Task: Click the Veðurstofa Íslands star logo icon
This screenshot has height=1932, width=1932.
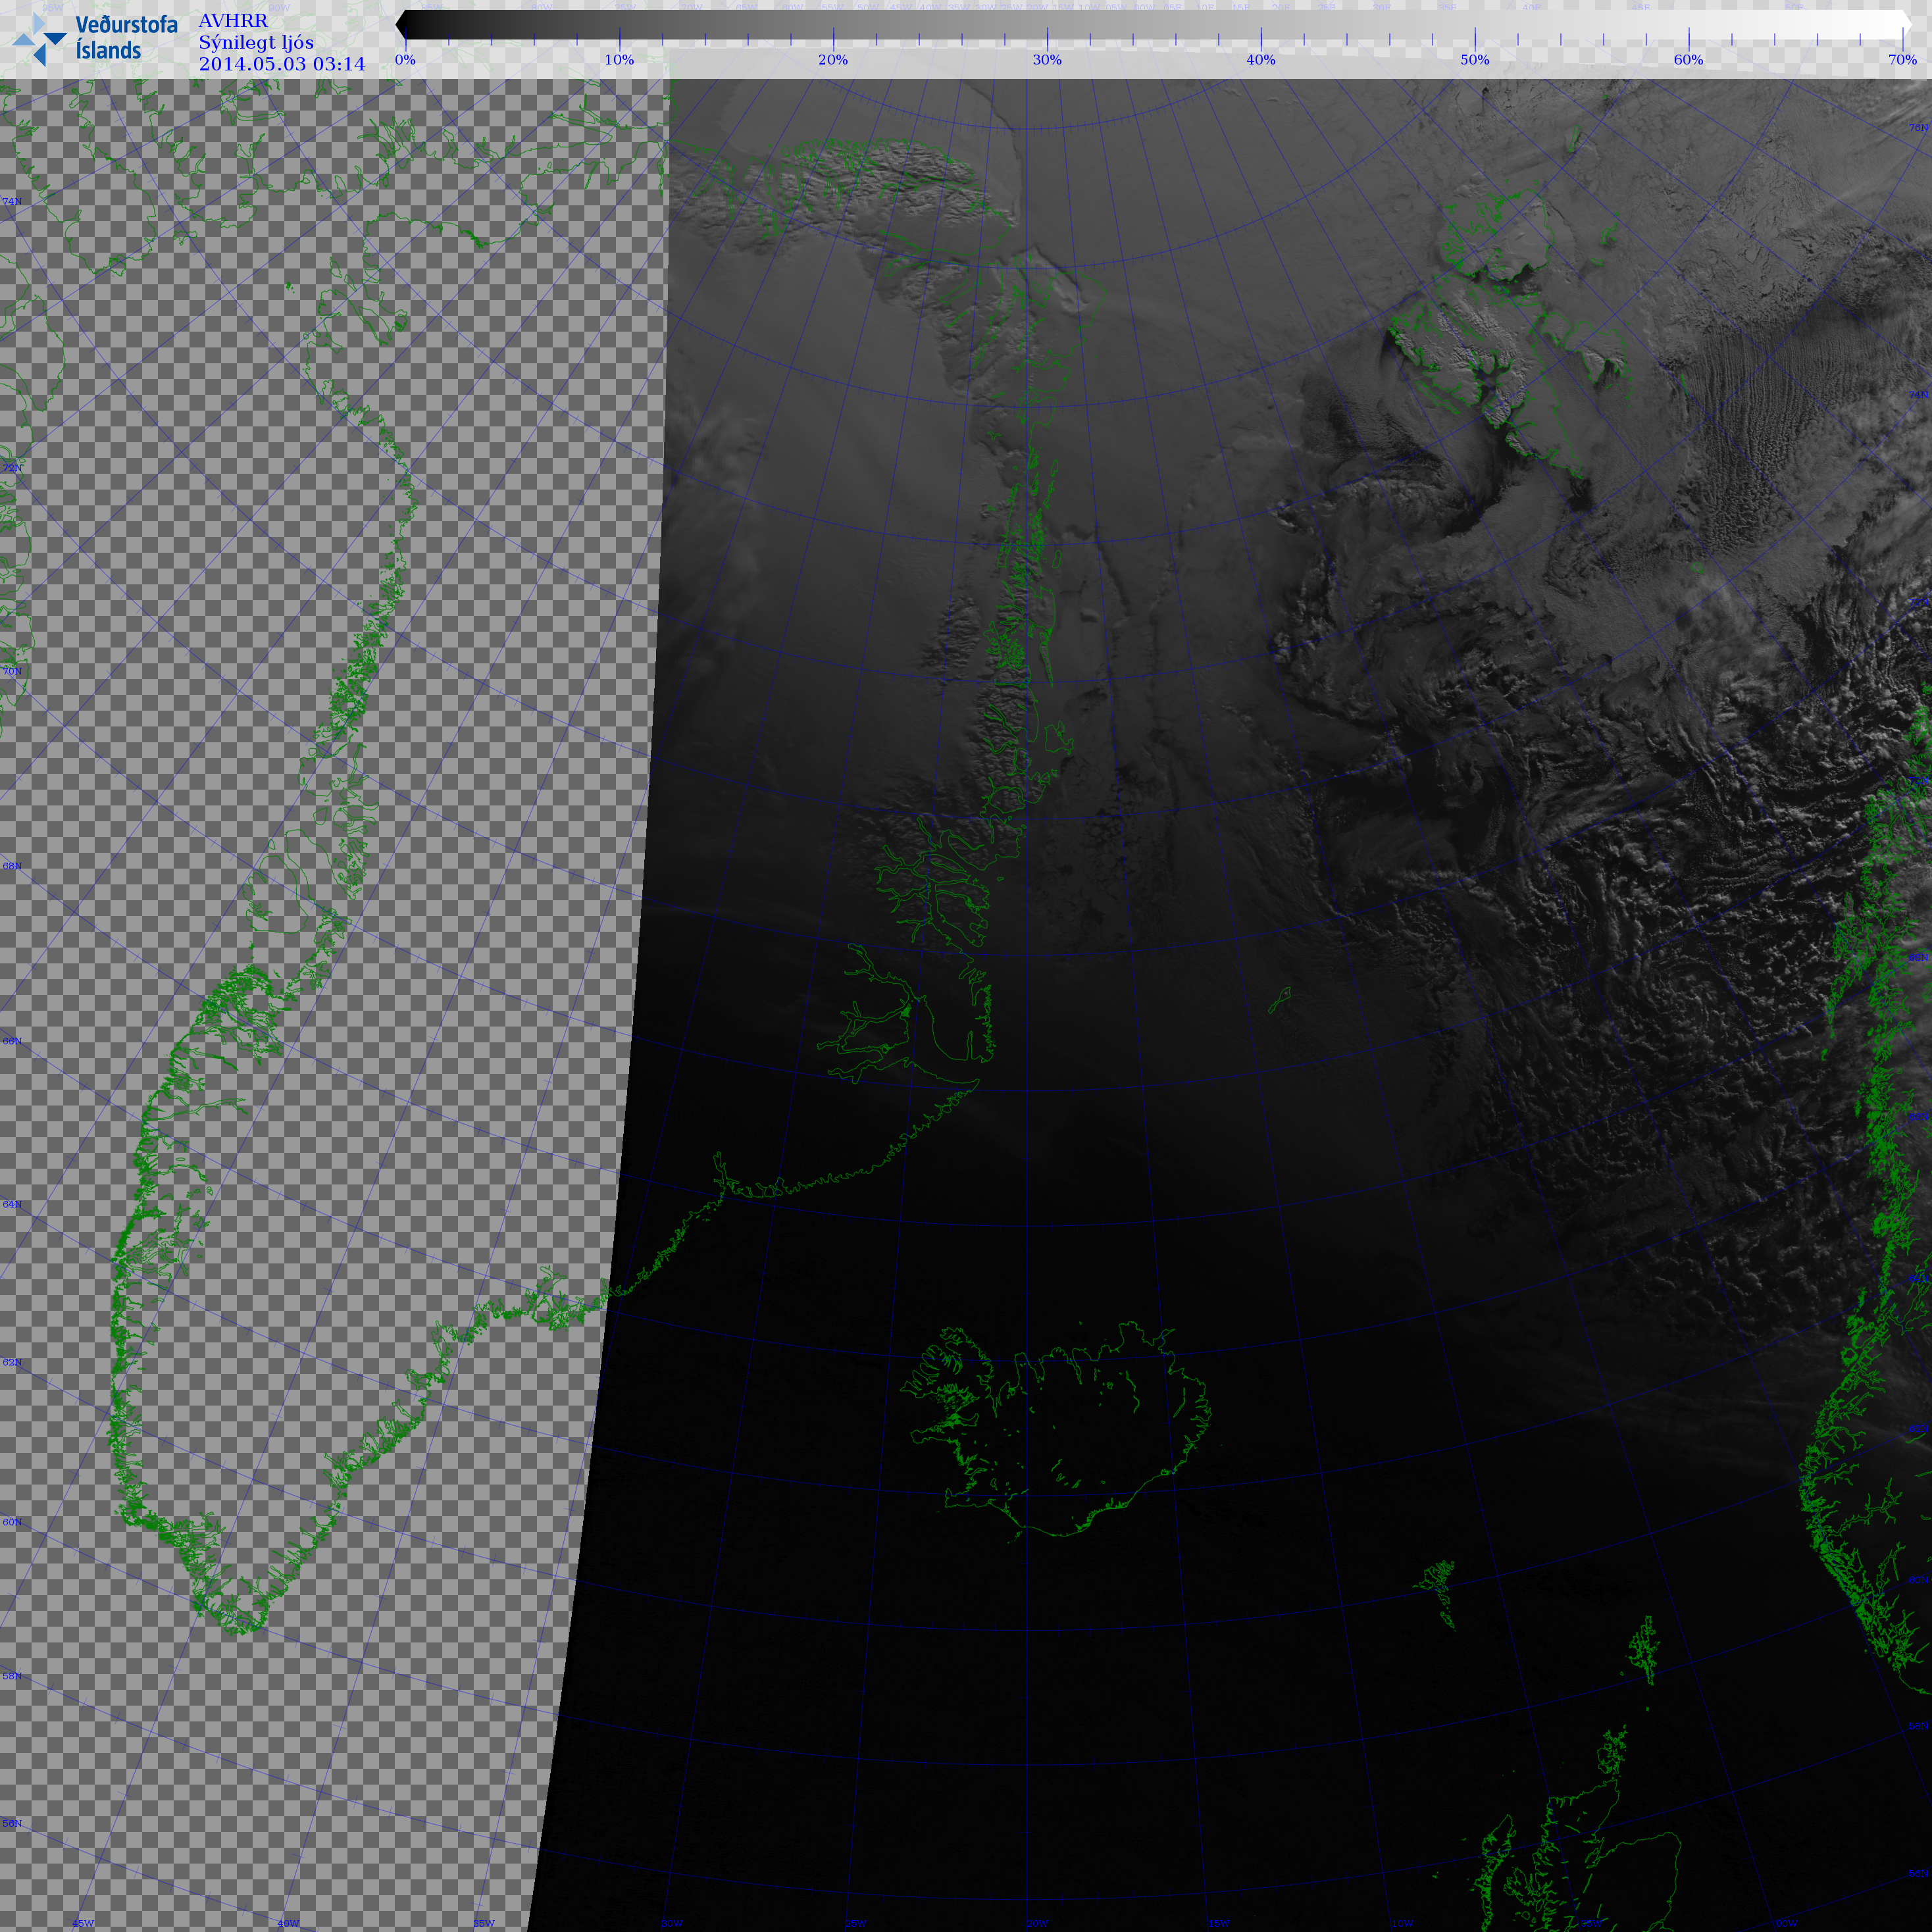Action: point(39,40)
